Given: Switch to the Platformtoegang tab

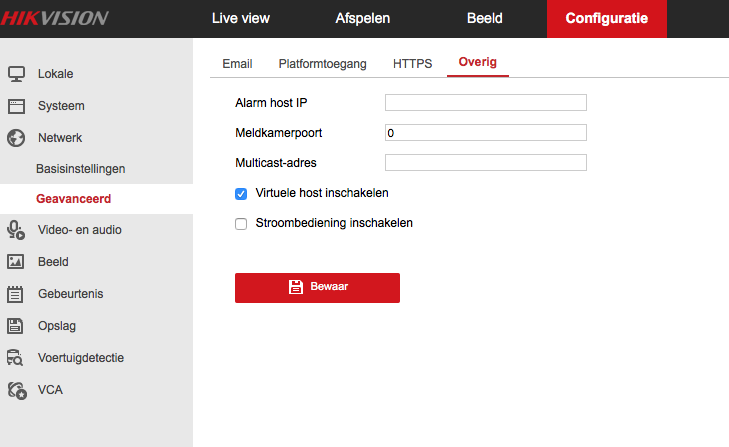Looking at the screenshot, I should click(x=322, y=64).
